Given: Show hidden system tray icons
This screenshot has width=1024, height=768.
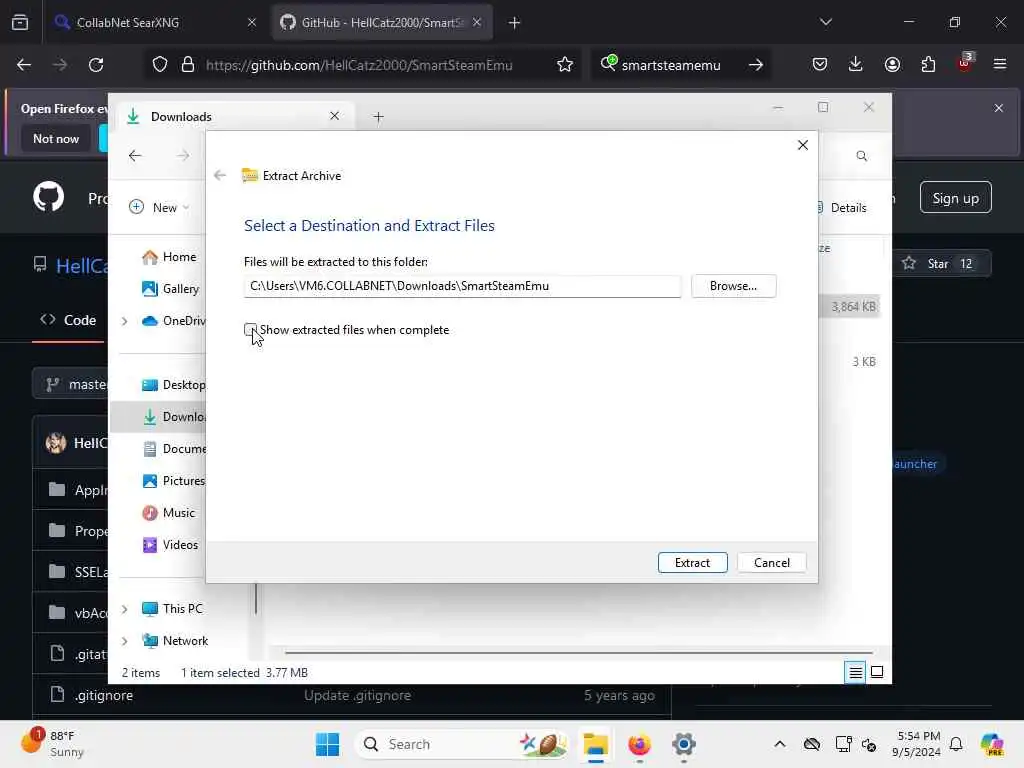Looking at the screenshot, I should (780, 744).
